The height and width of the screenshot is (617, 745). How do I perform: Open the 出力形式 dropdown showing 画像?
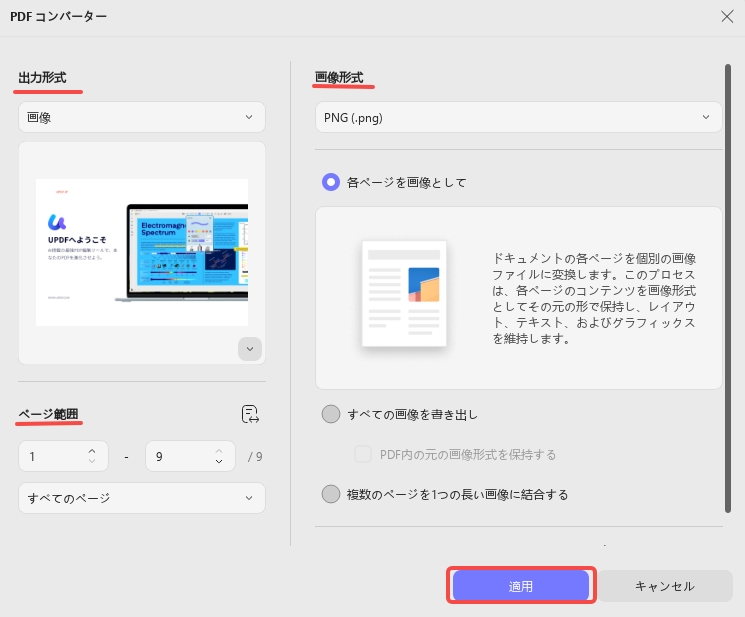(x=142, y=117)
